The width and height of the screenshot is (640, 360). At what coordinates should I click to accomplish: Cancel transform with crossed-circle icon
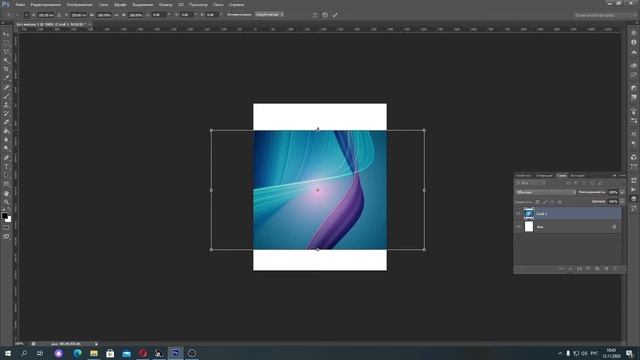click(x=325, y=15)
